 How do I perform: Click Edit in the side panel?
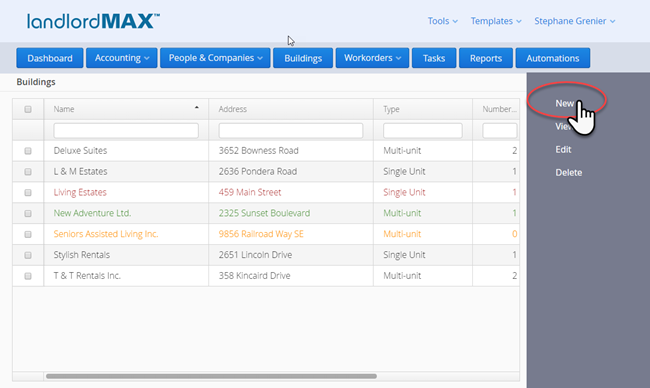pyautogui.click(x=563, y=149)
